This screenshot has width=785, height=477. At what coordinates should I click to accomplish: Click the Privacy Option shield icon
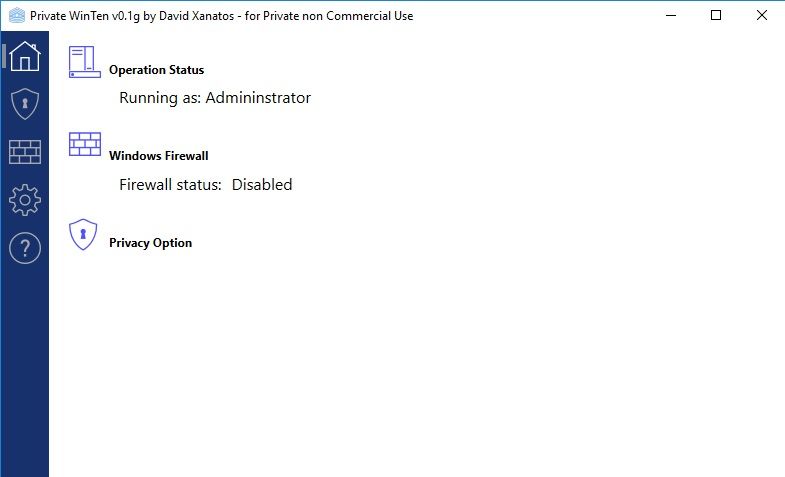[83, 234]
